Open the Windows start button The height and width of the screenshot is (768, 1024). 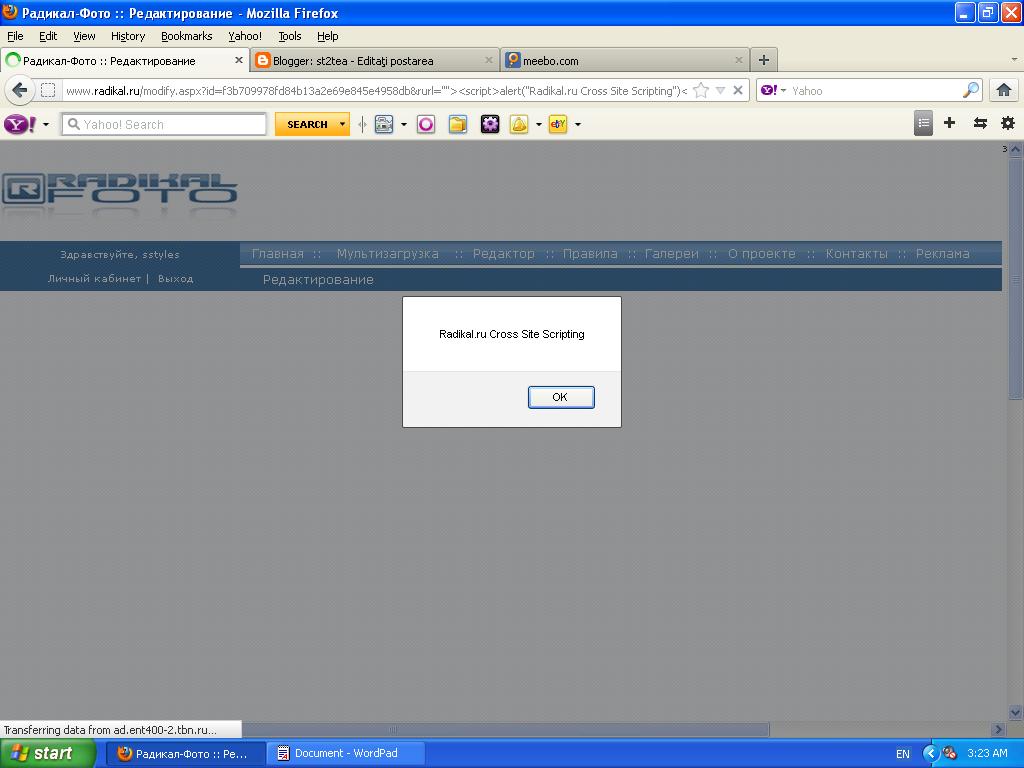(48, 753)
